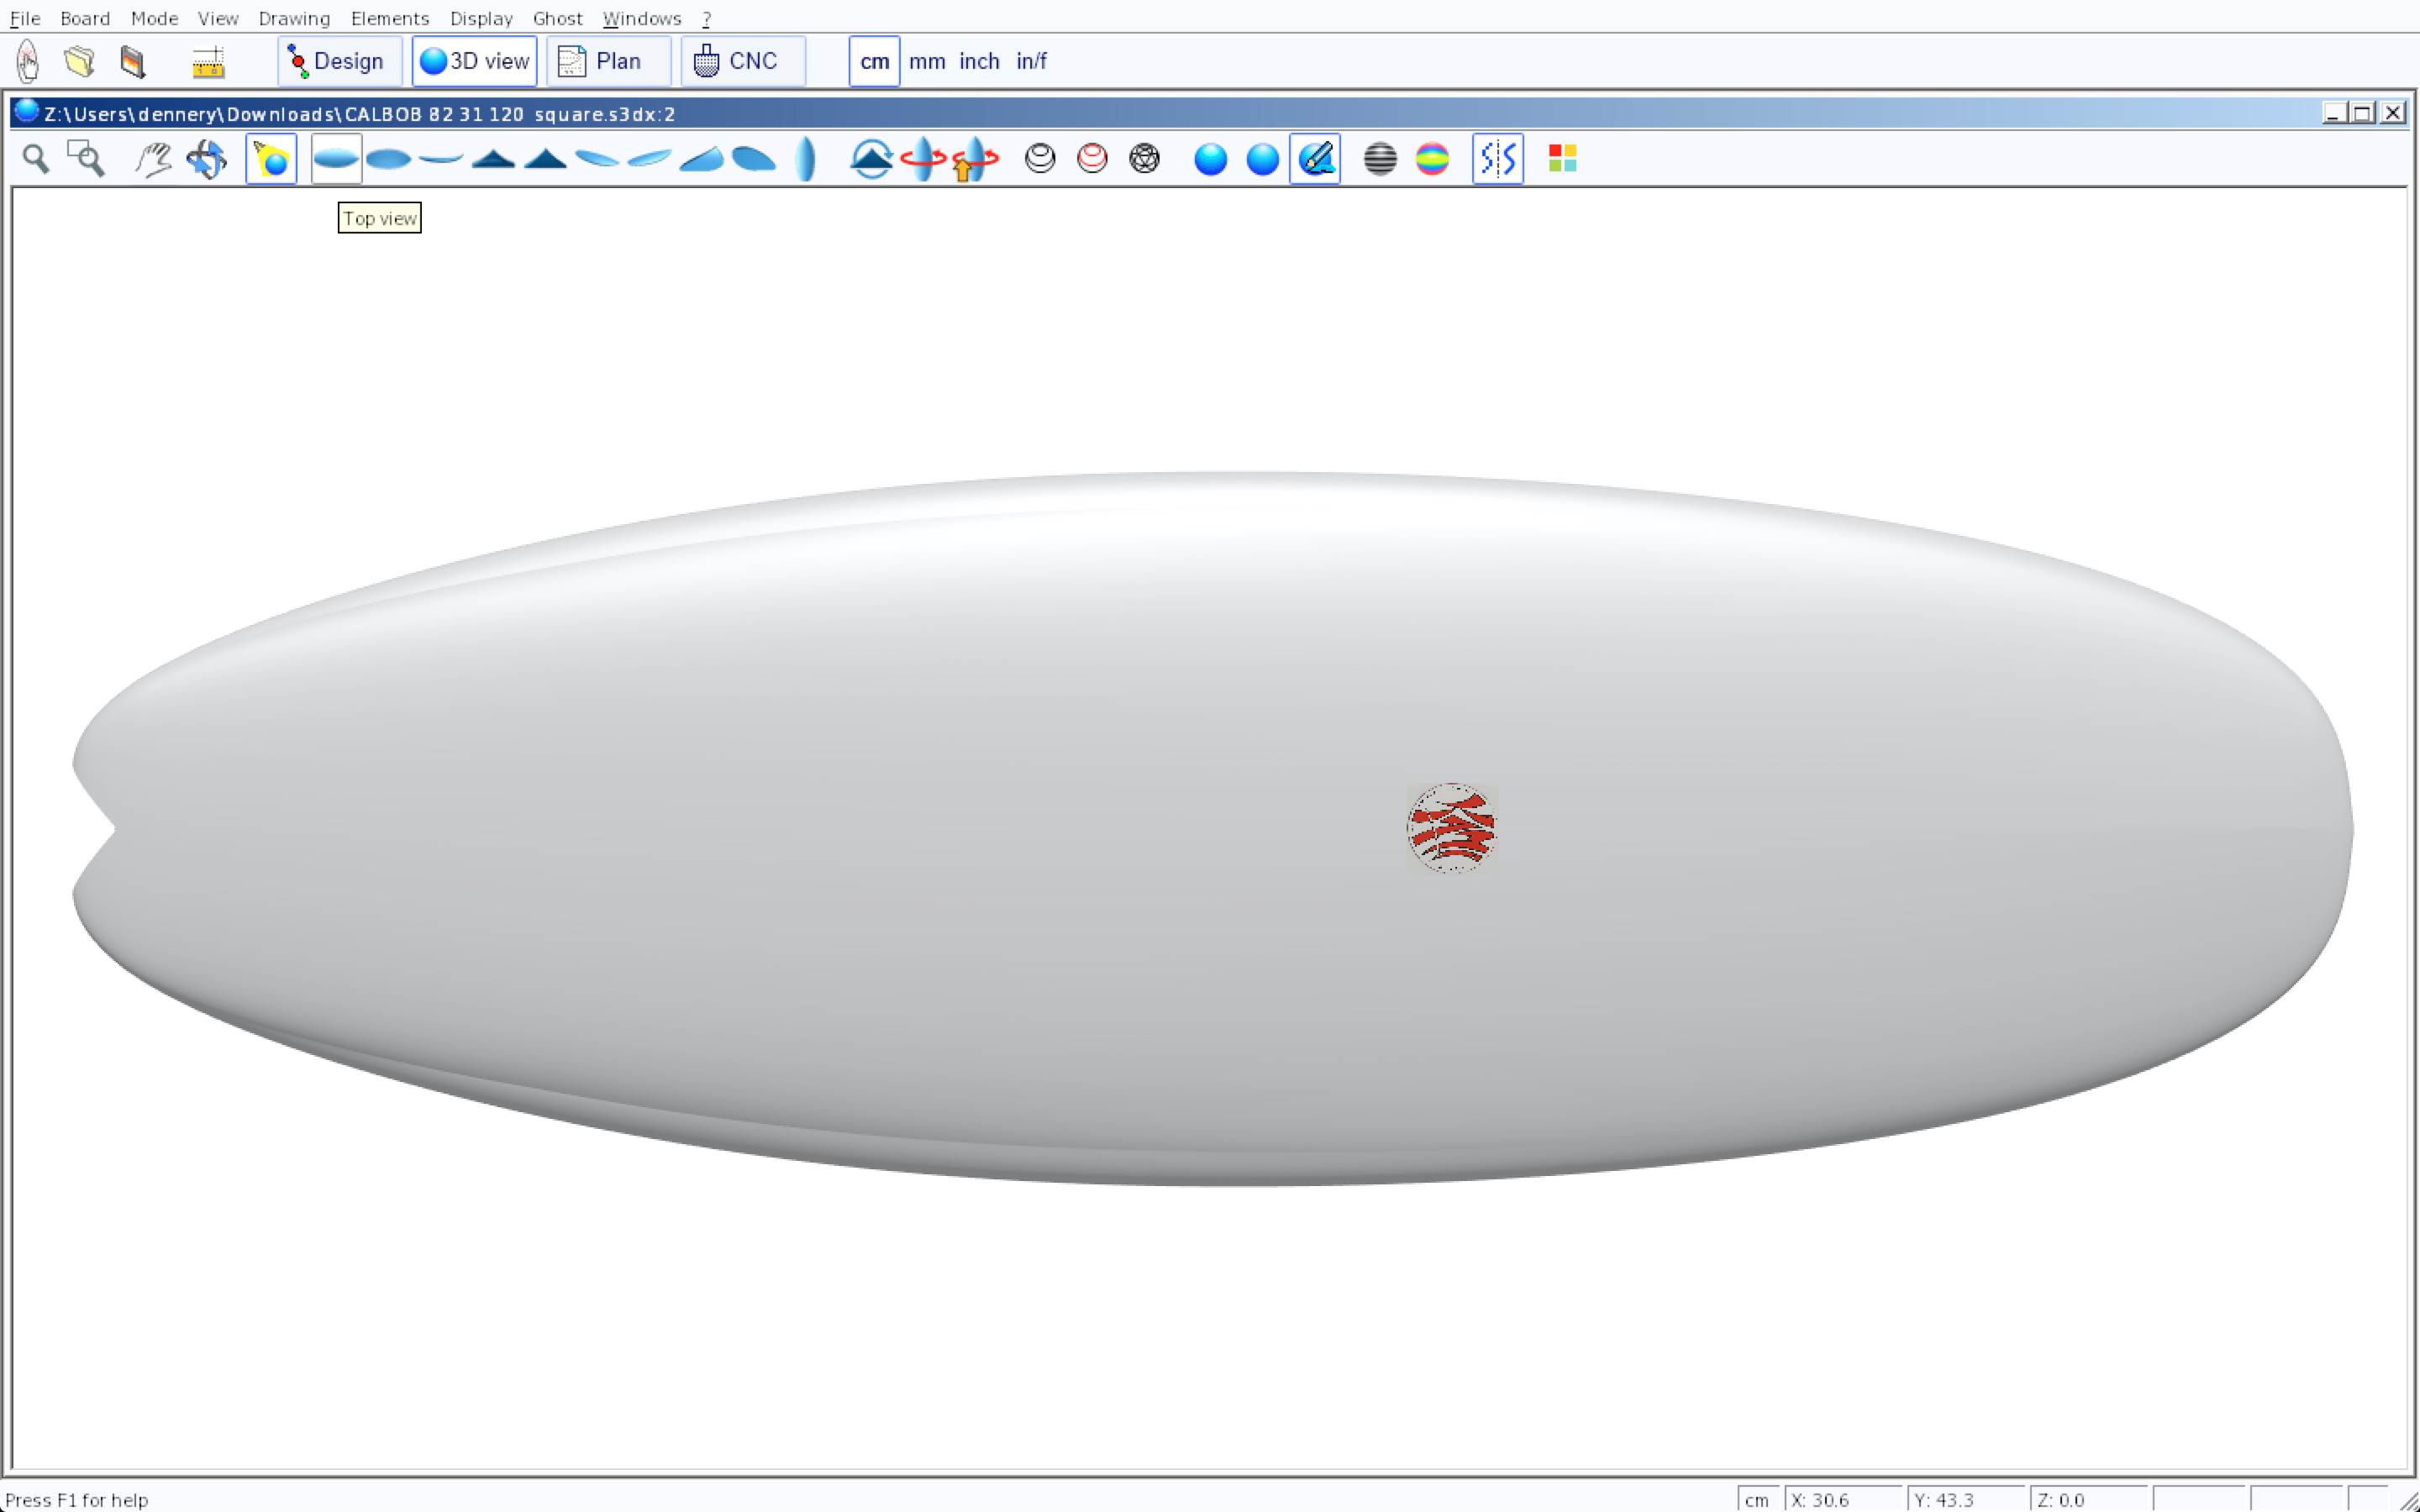
Task: Switch to Design mode
Action: [x=338, y=61]
